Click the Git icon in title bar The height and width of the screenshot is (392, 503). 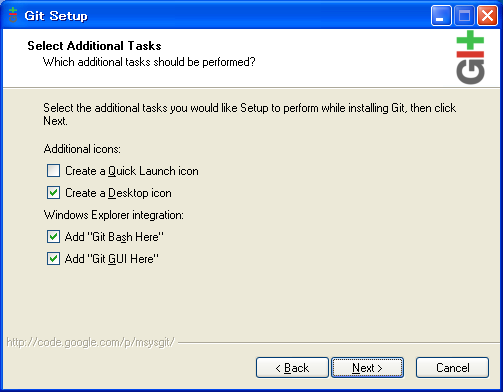pyautogui.click(x=13, y=15)
